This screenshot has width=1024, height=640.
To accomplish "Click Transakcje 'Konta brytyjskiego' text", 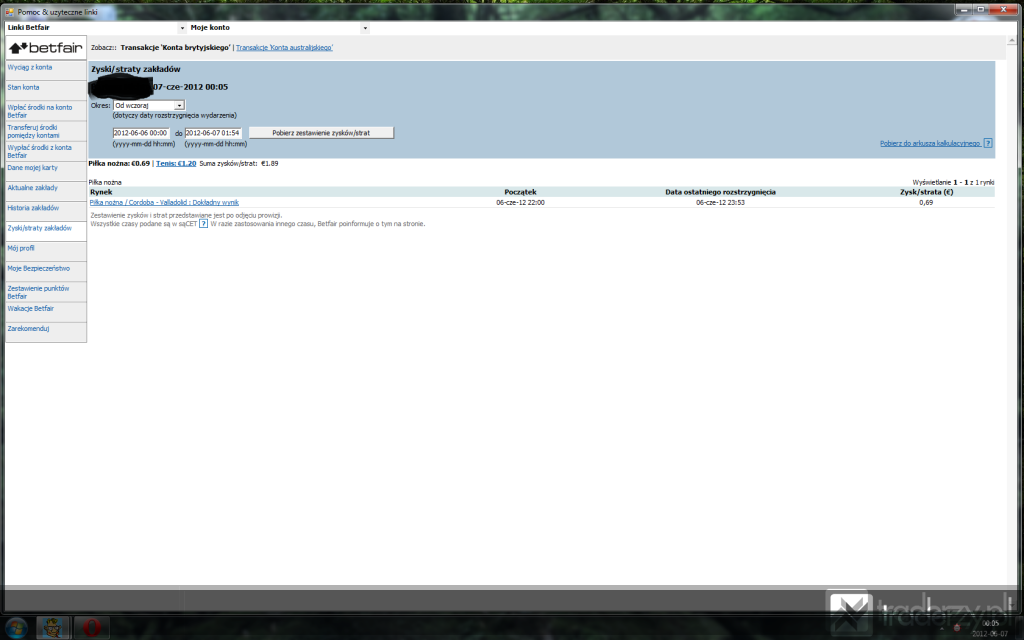I will tap(175, 48).
